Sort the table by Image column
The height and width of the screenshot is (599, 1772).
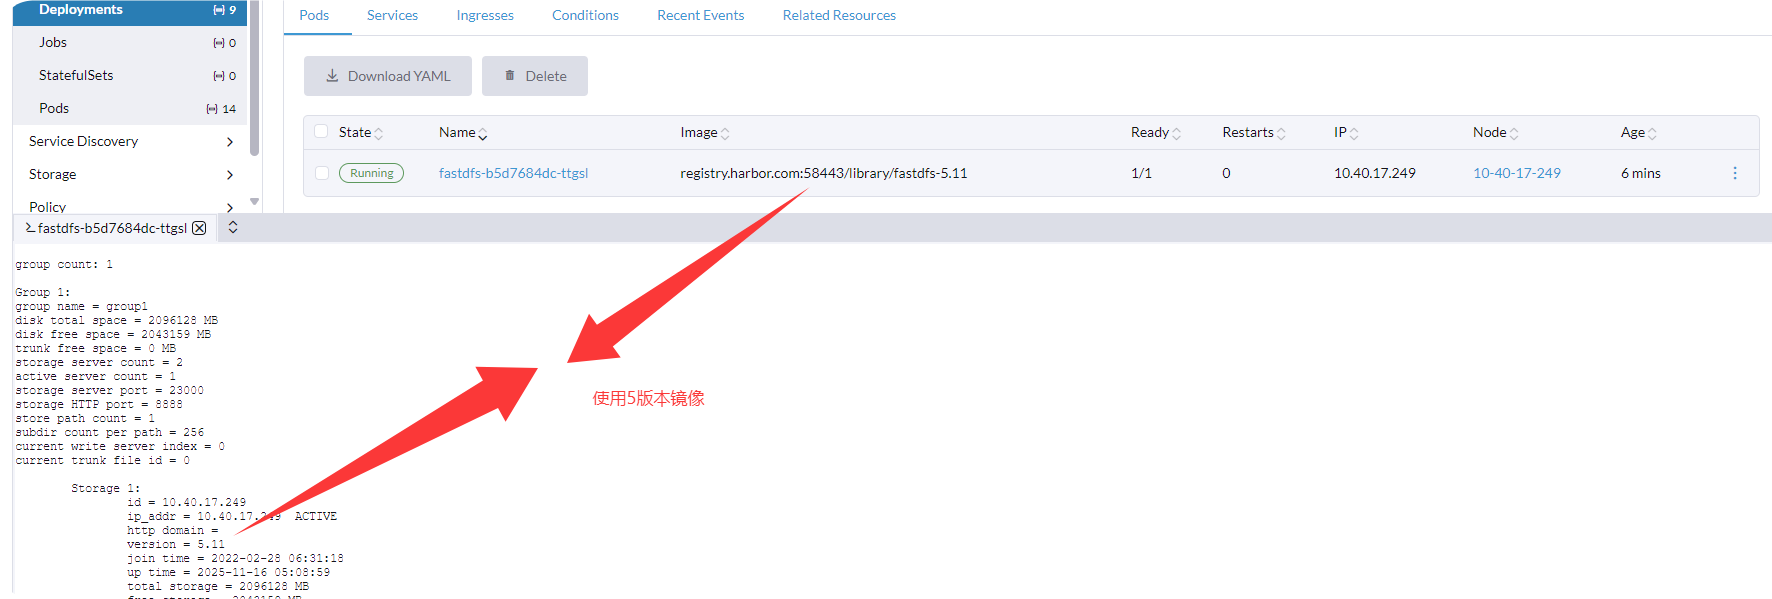705,132
